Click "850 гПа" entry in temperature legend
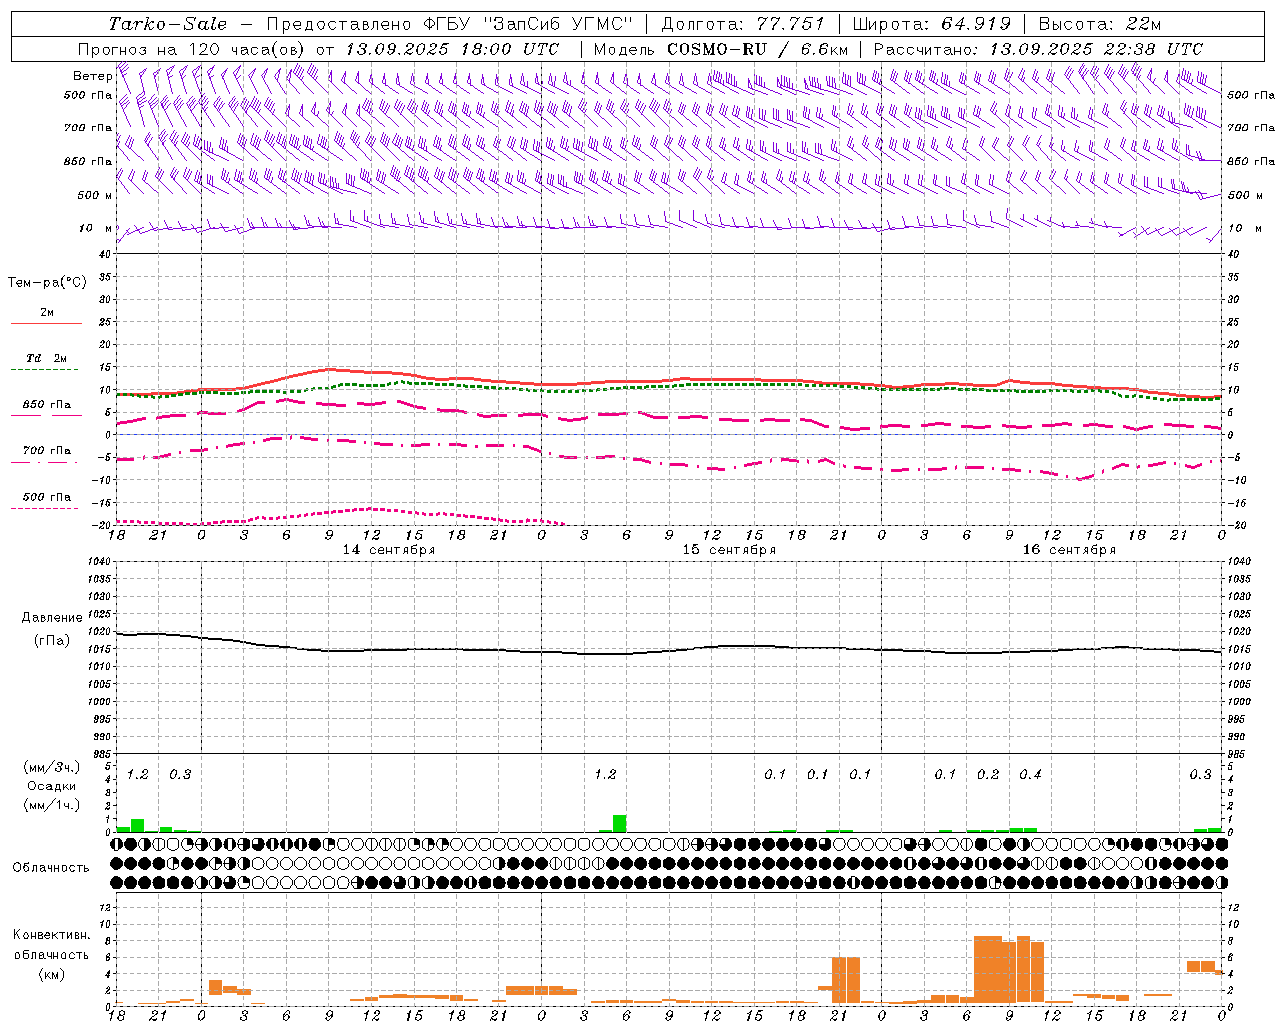This screenshot has height=1024, width=1280. (47, 405)
